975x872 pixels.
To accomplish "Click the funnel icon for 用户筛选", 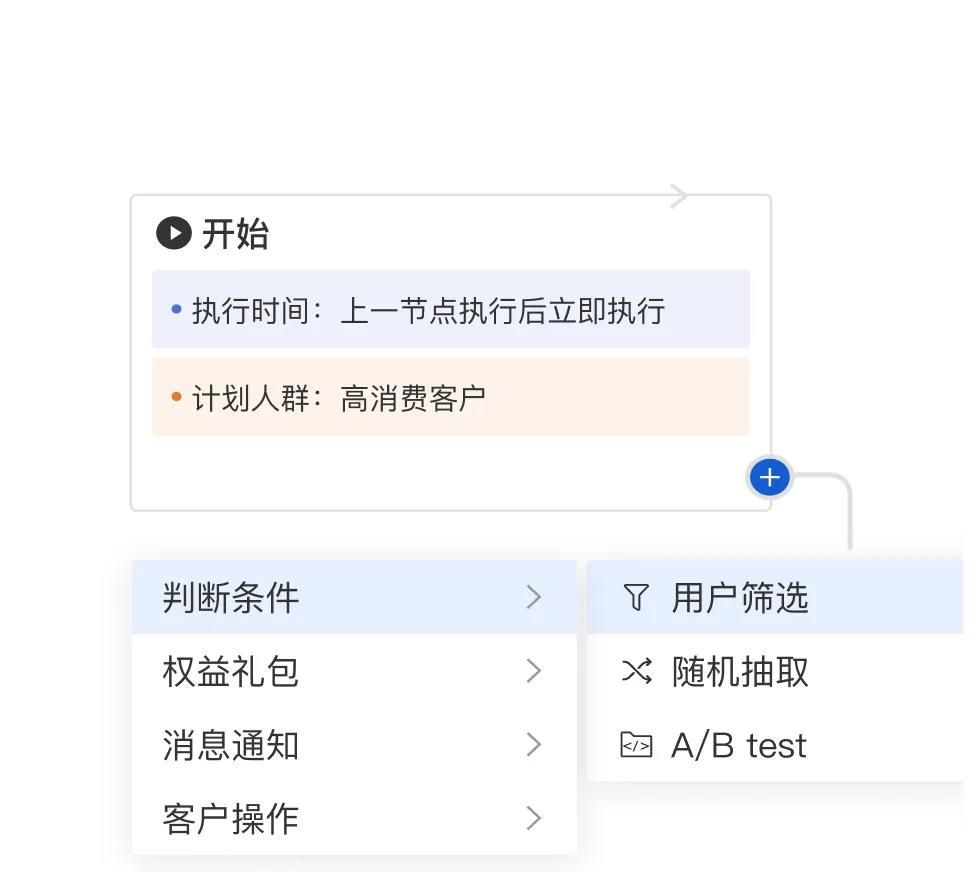I will (x=636, y=598).
